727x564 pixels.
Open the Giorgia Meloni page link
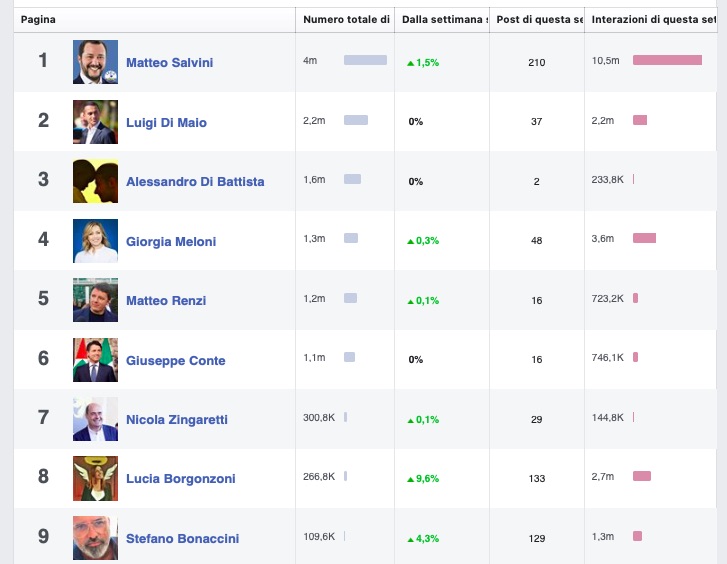point(170,242)
